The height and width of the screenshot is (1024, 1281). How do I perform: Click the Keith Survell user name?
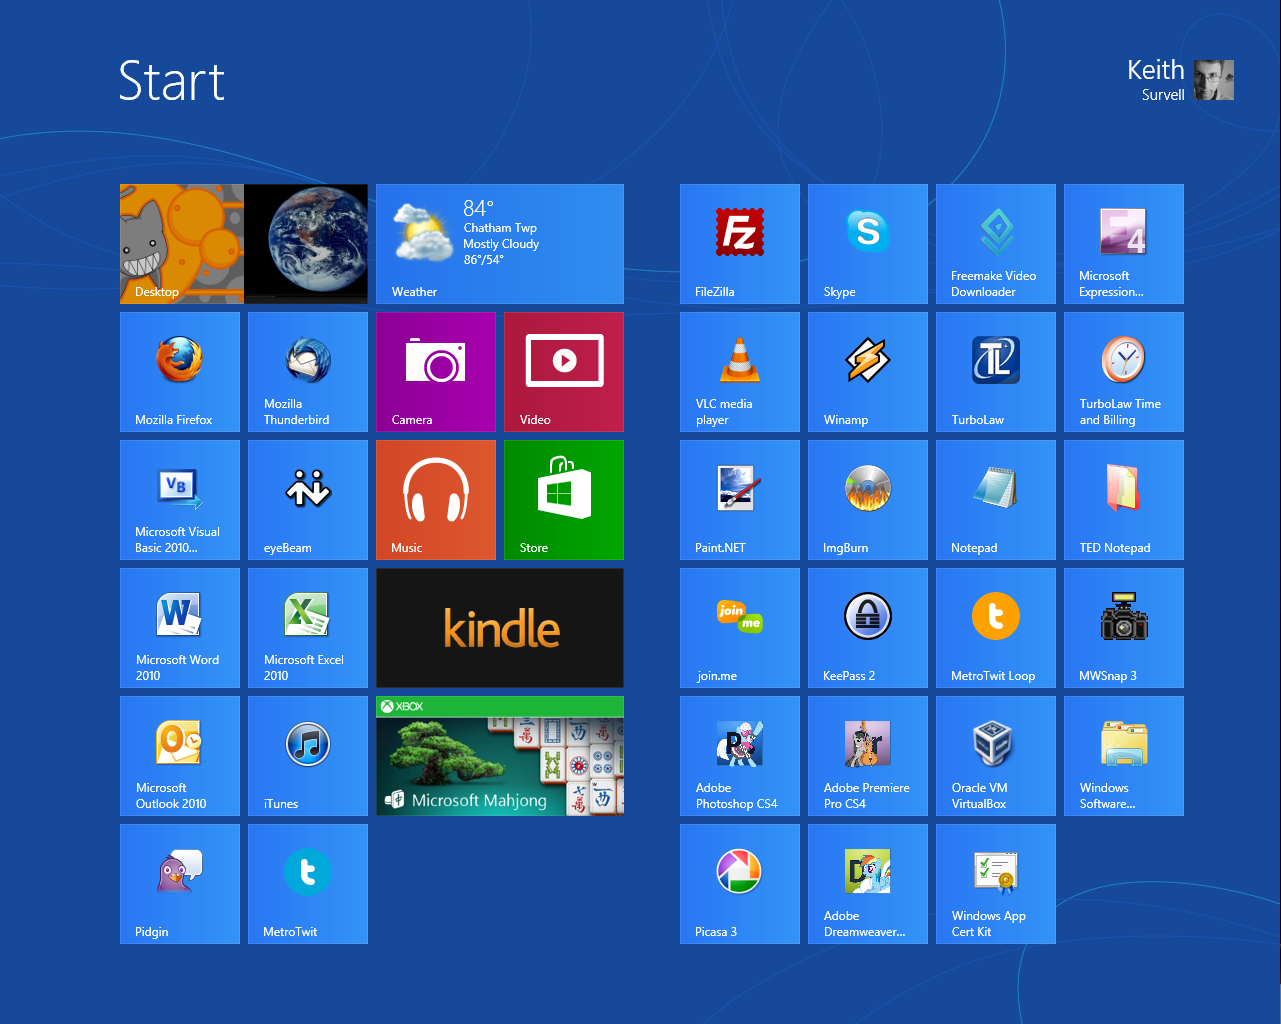click(x=1156, y=80)
